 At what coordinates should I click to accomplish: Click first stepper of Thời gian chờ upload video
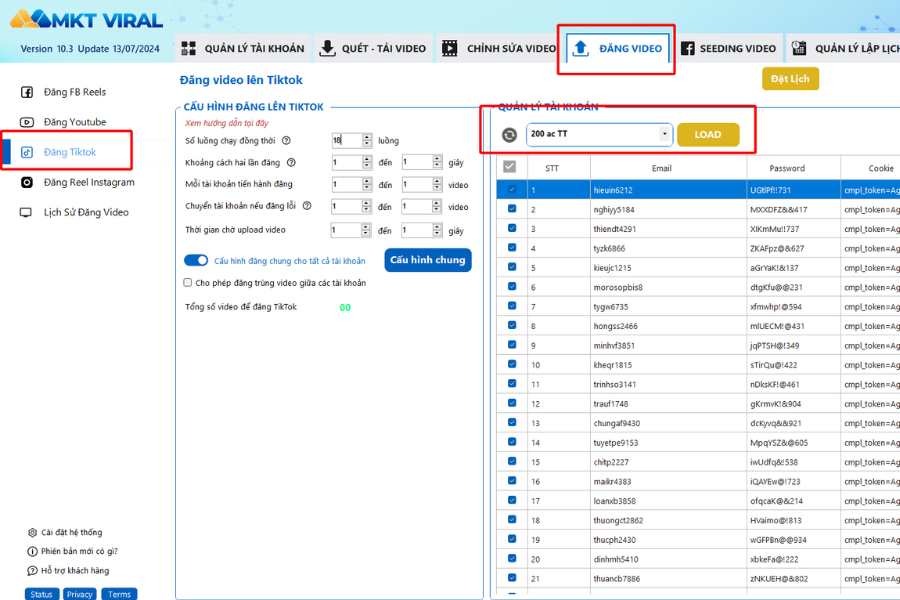point(366,230)
